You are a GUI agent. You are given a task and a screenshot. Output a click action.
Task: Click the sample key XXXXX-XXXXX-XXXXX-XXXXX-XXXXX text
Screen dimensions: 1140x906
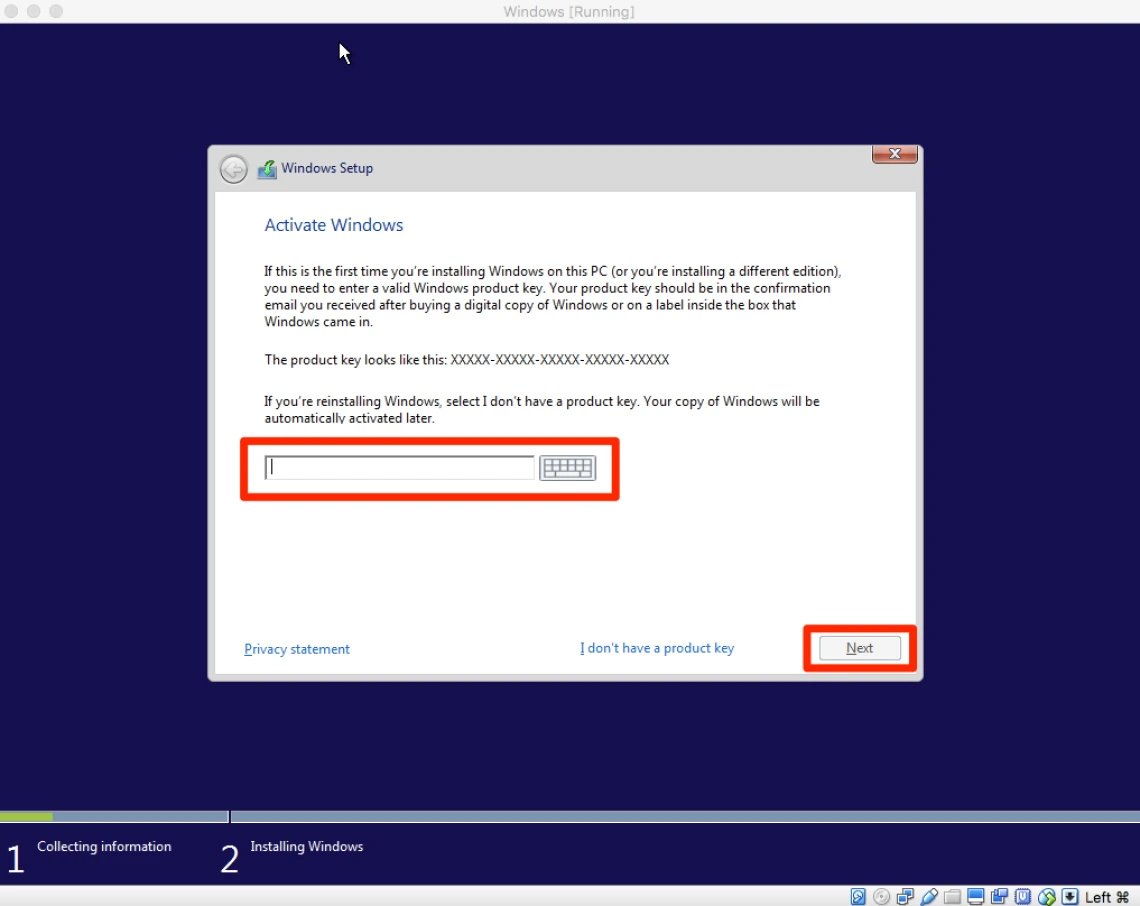click(x=560, y=359)
